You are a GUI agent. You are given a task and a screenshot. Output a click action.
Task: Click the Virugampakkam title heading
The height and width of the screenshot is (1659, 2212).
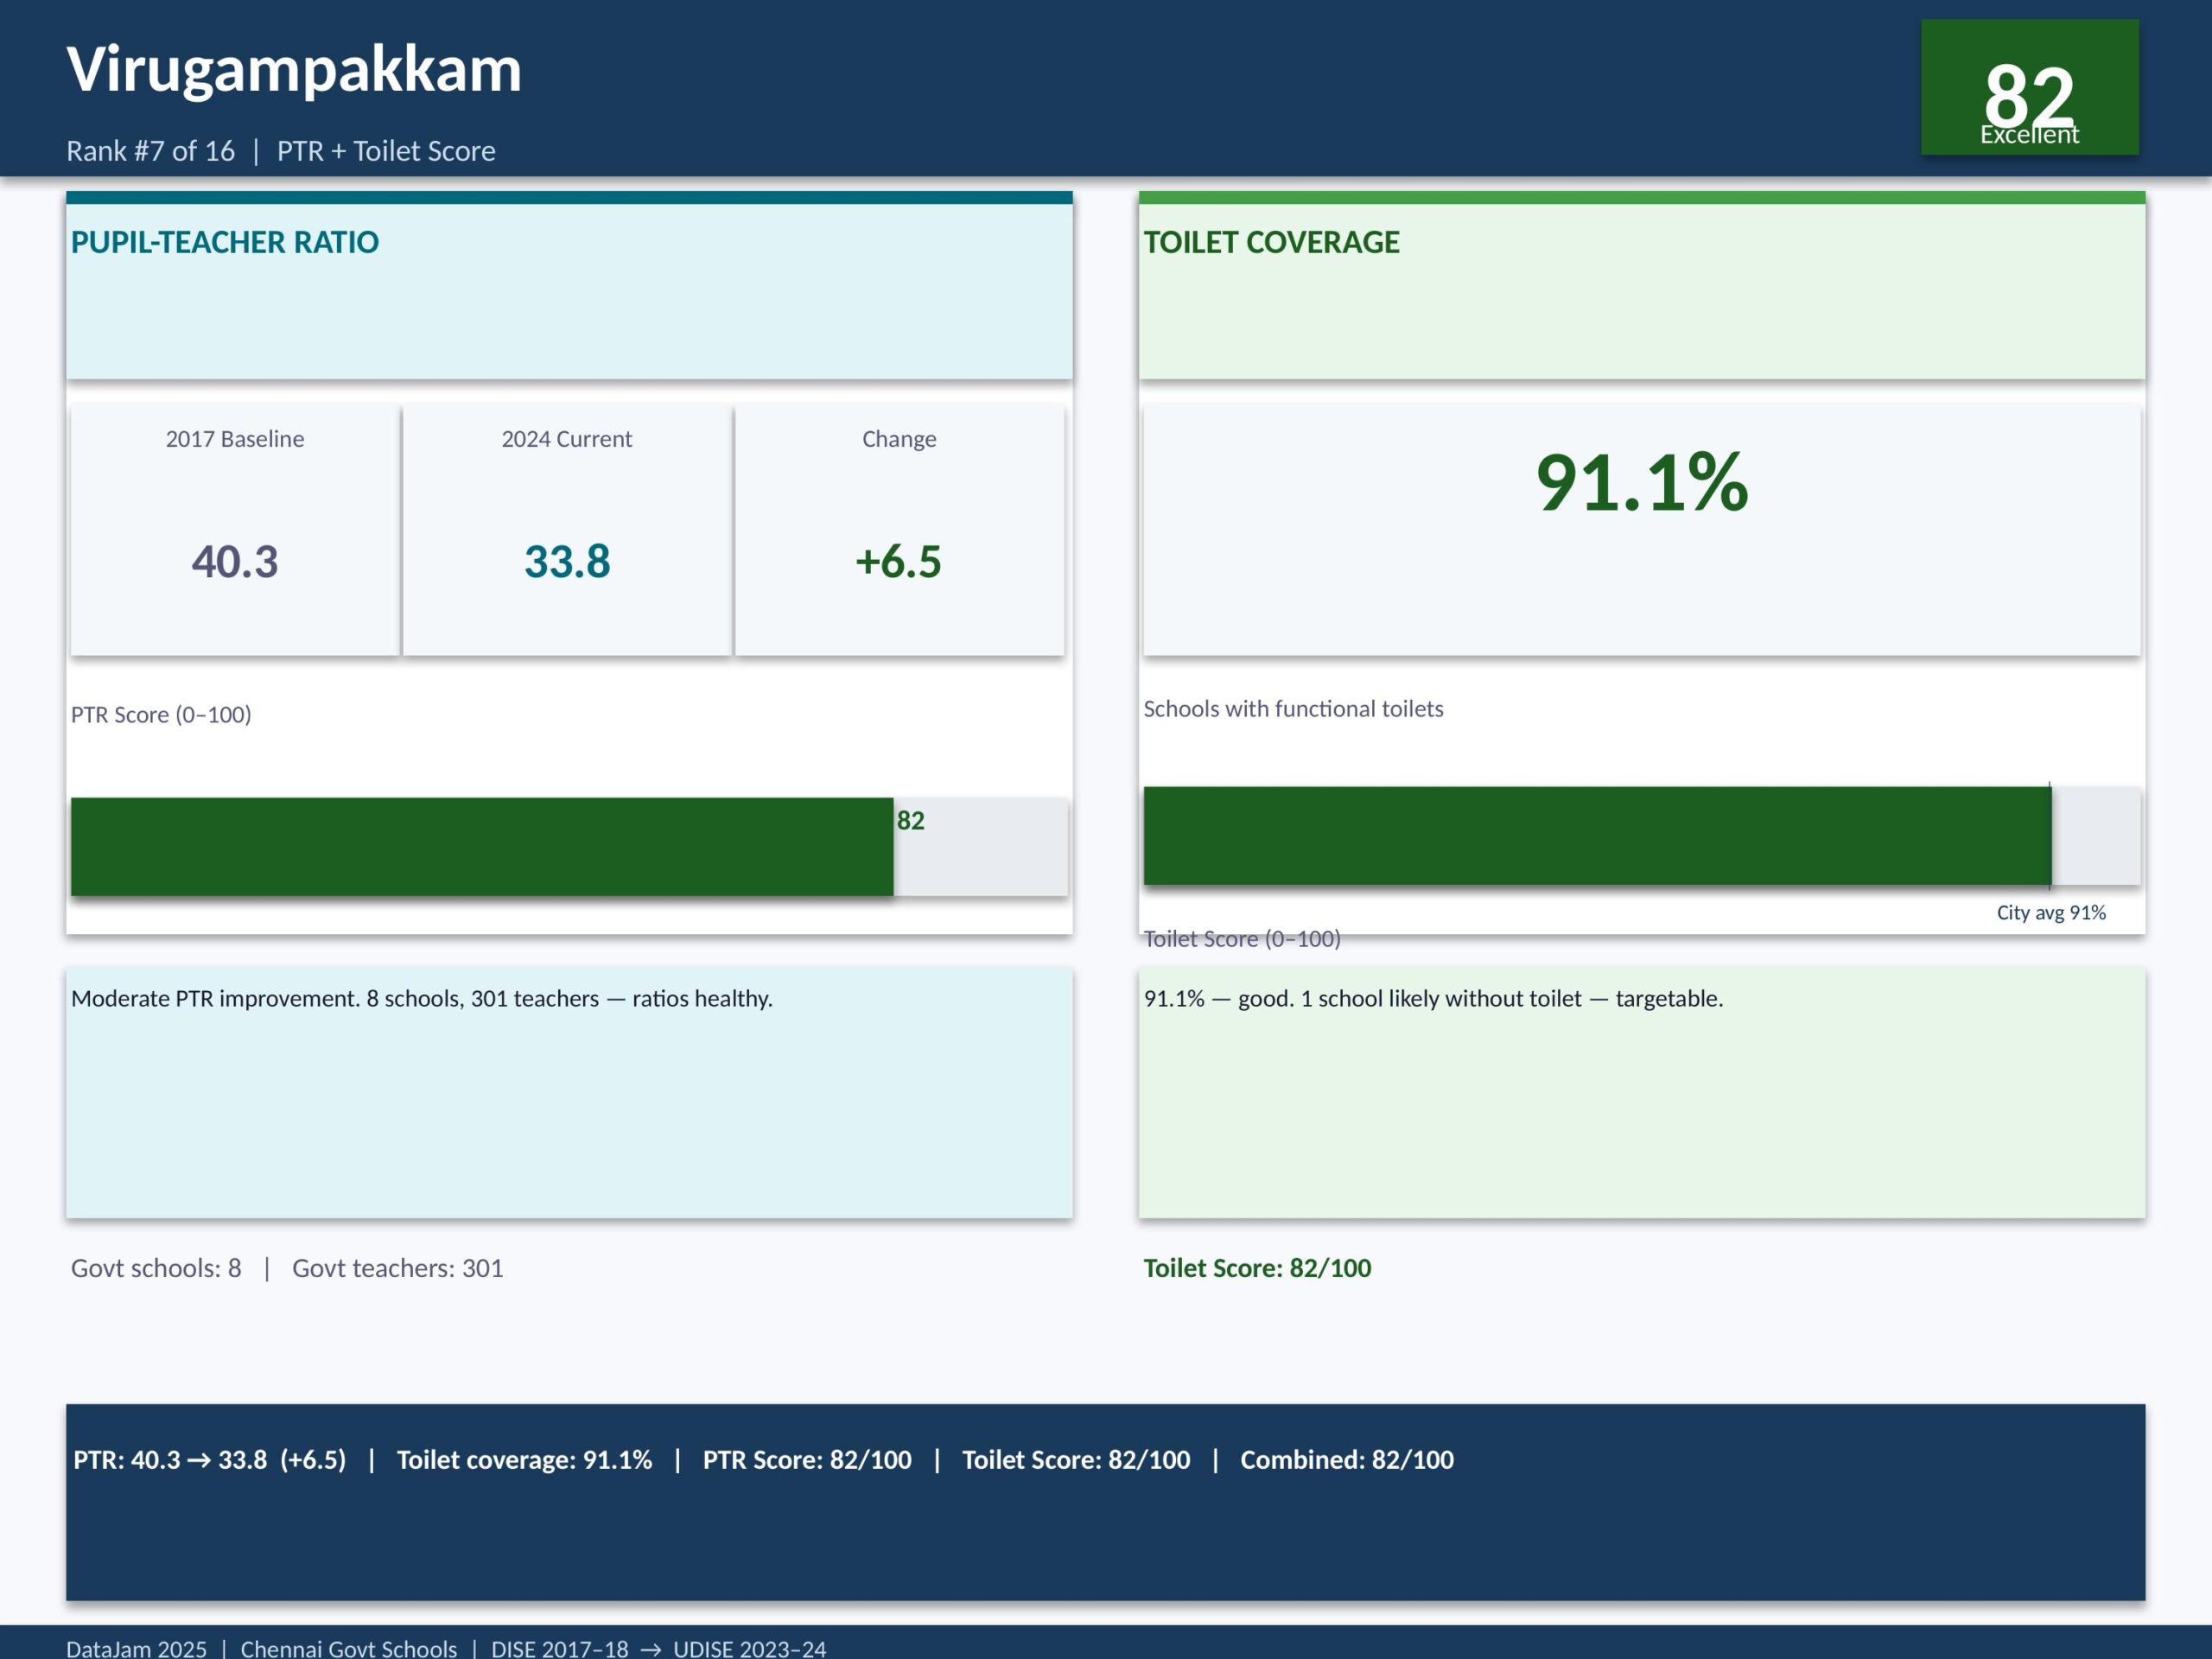[294, 69]
